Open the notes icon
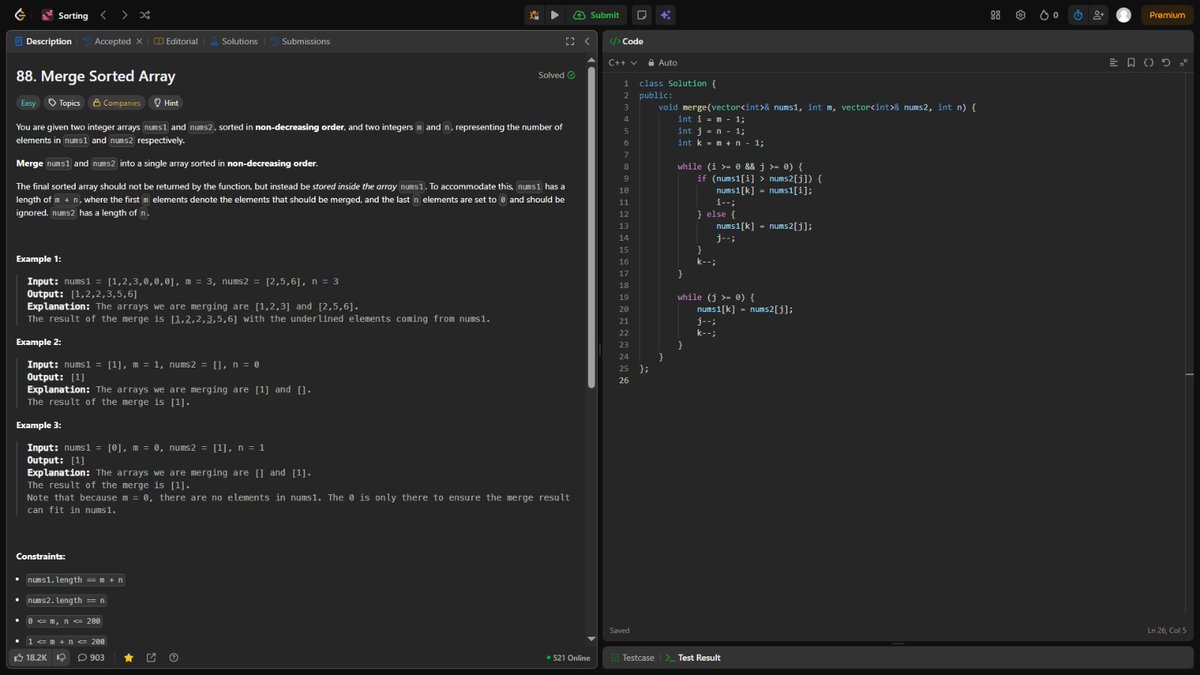 [x=641, y=15]
